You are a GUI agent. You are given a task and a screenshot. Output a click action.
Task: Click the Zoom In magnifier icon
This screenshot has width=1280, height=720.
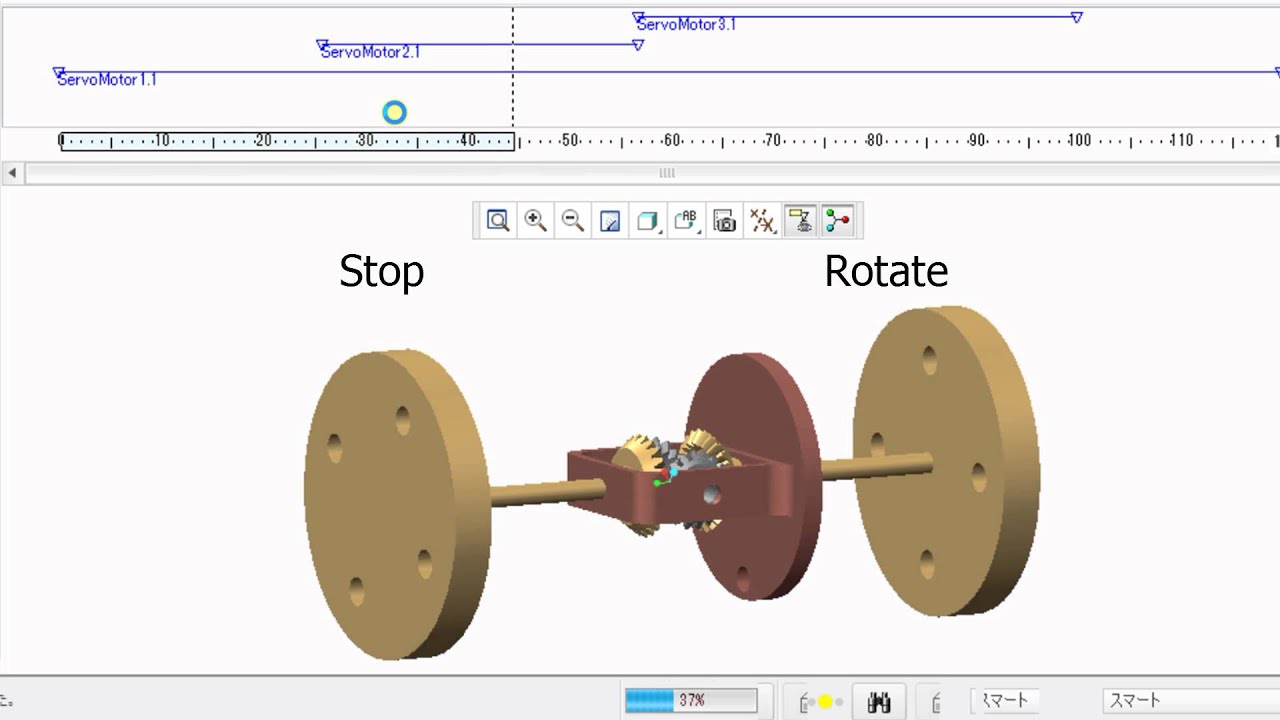click(535, 221)
